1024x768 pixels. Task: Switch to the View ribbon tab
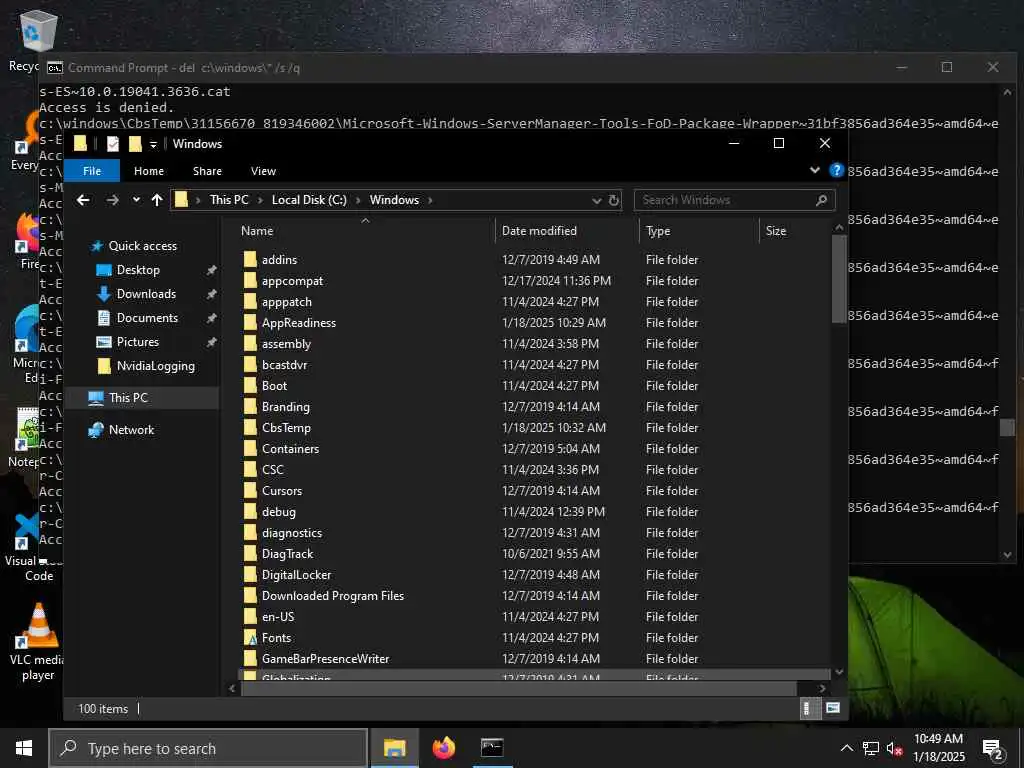click(x=263, y=170)
